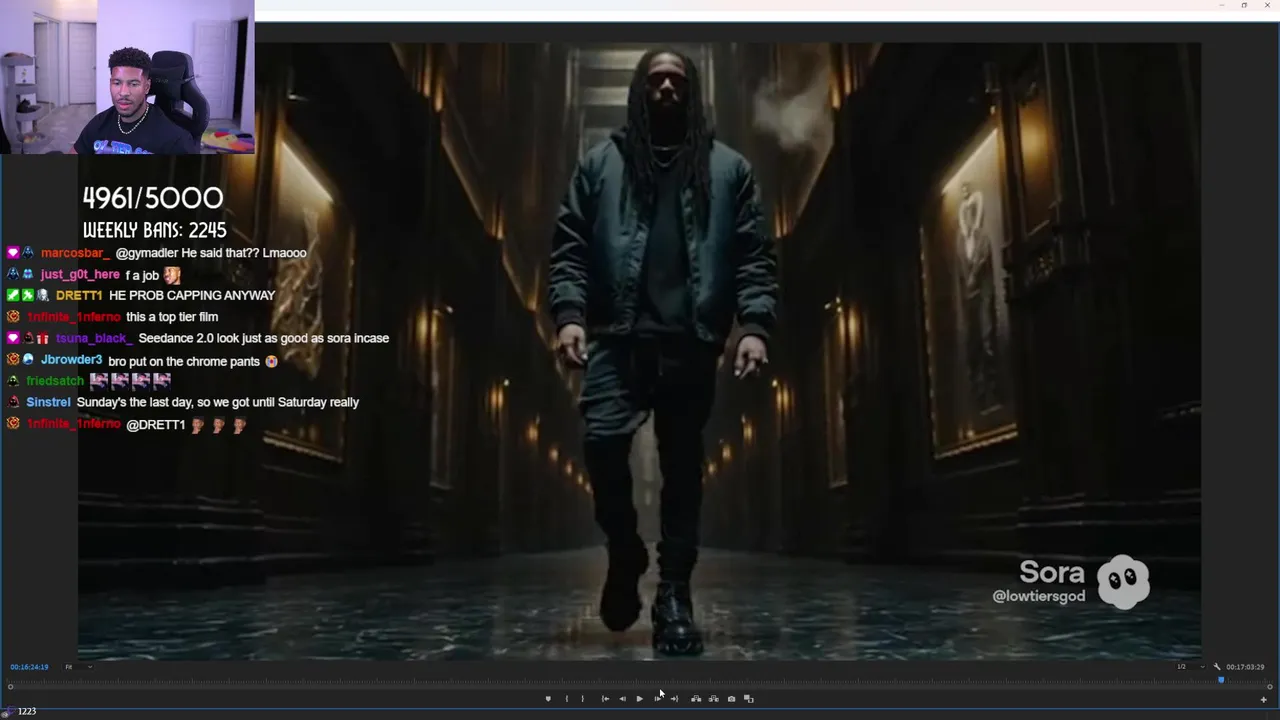Screen dimensions: 1280x720
Task: Open the comparison view button
Action: tap(749, 699)
